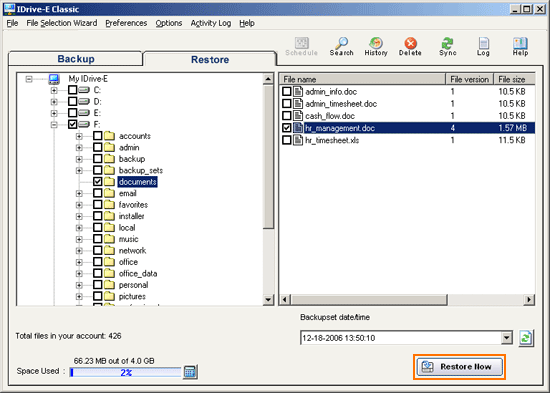Sort by the File version column header
550x393 pixels.
pos(469,79)
